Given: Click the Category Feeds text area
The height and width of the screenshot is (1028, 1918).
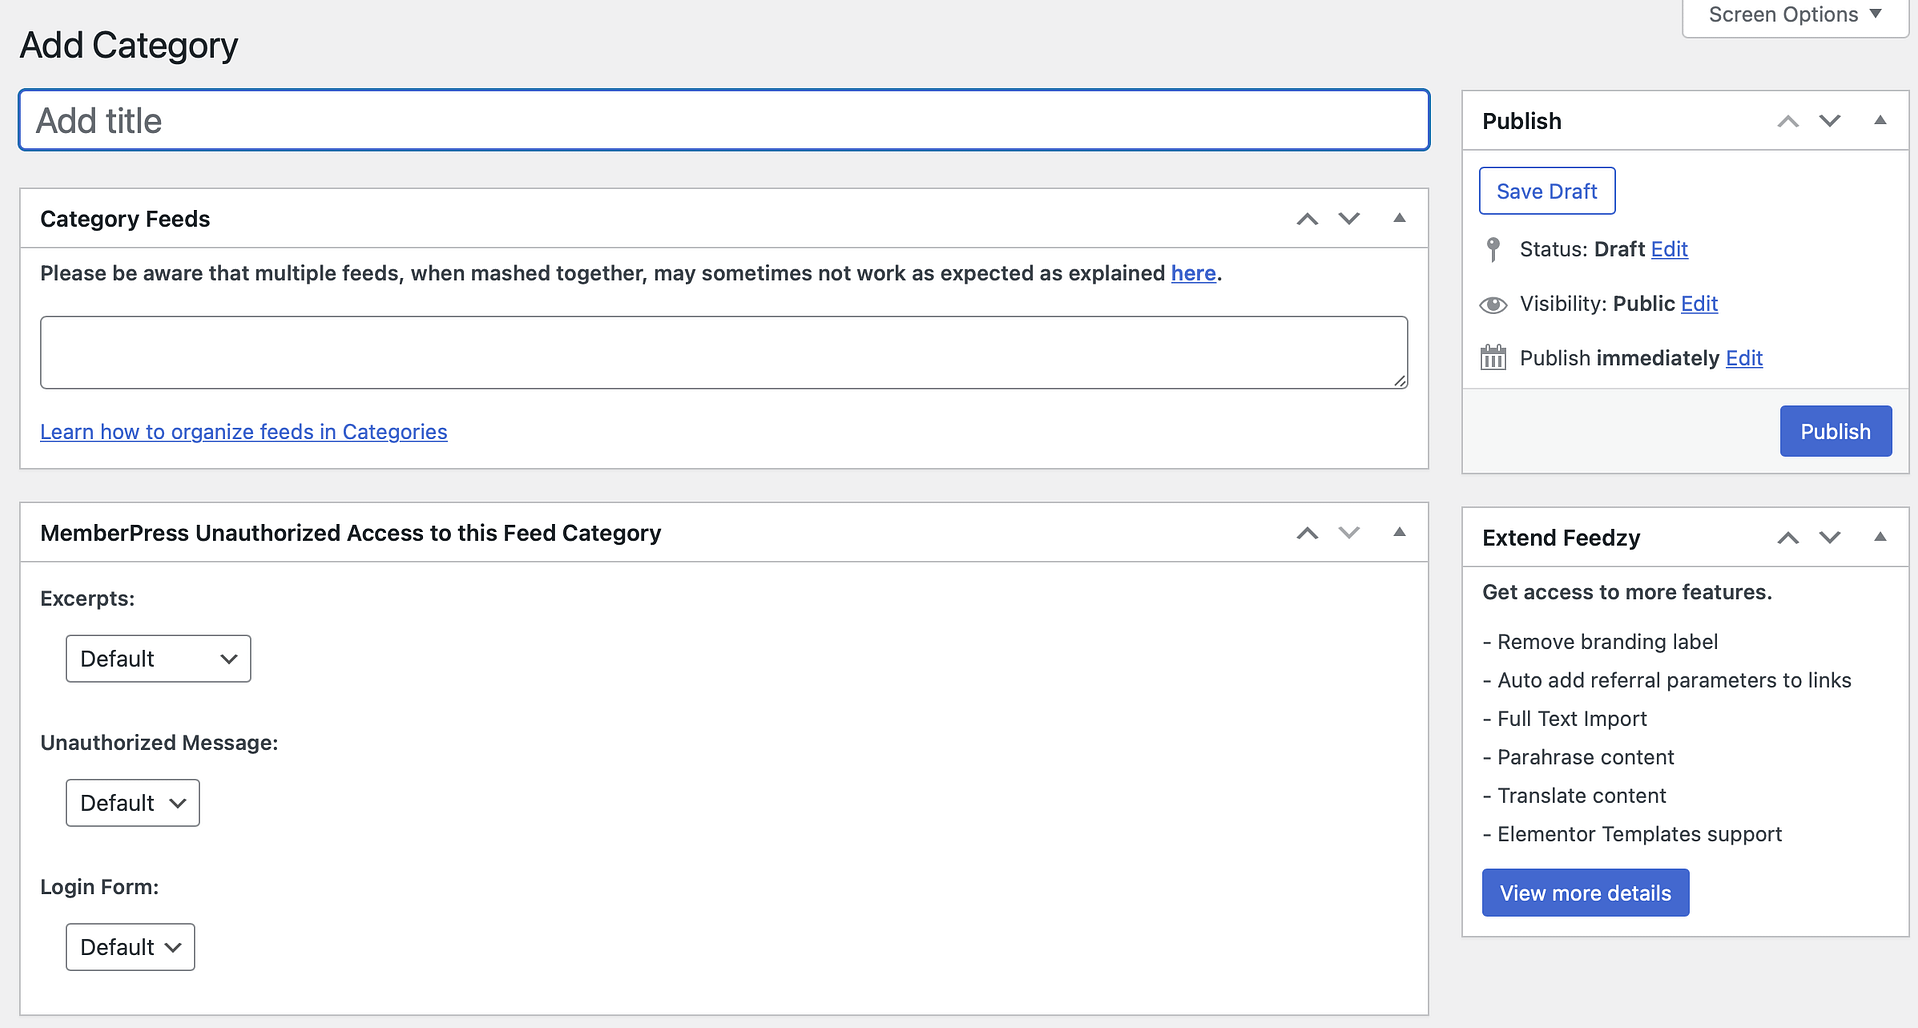Looking at the screenshot, I should 724,353.
